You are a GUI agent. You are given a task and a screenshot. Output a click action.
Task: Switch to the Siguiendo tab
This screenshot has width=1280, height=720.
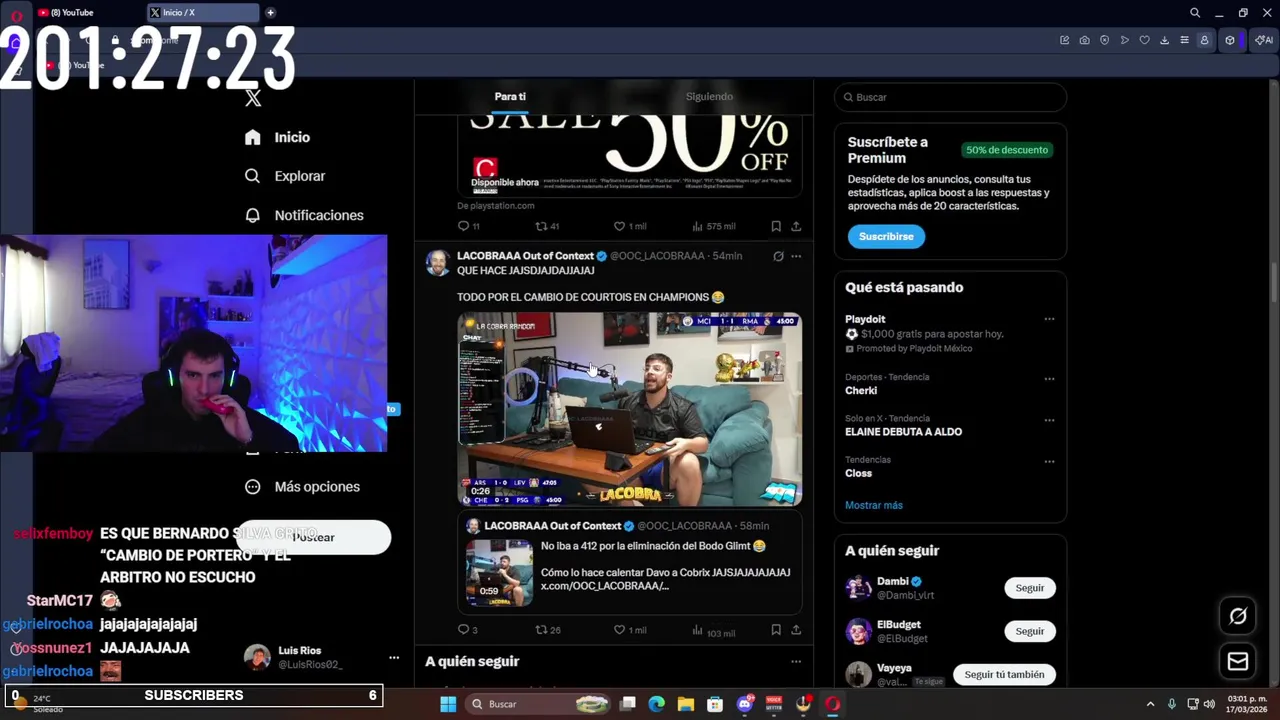709,97
